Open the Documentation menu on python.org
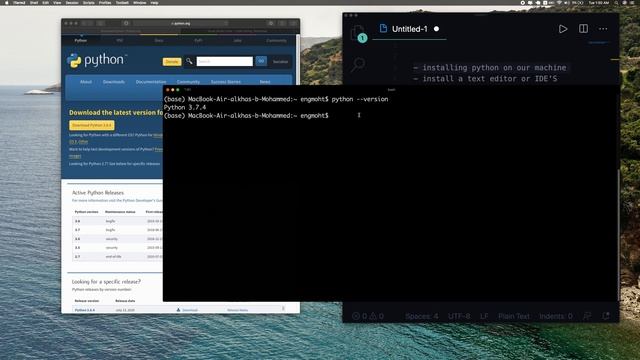 click(151, 82)
